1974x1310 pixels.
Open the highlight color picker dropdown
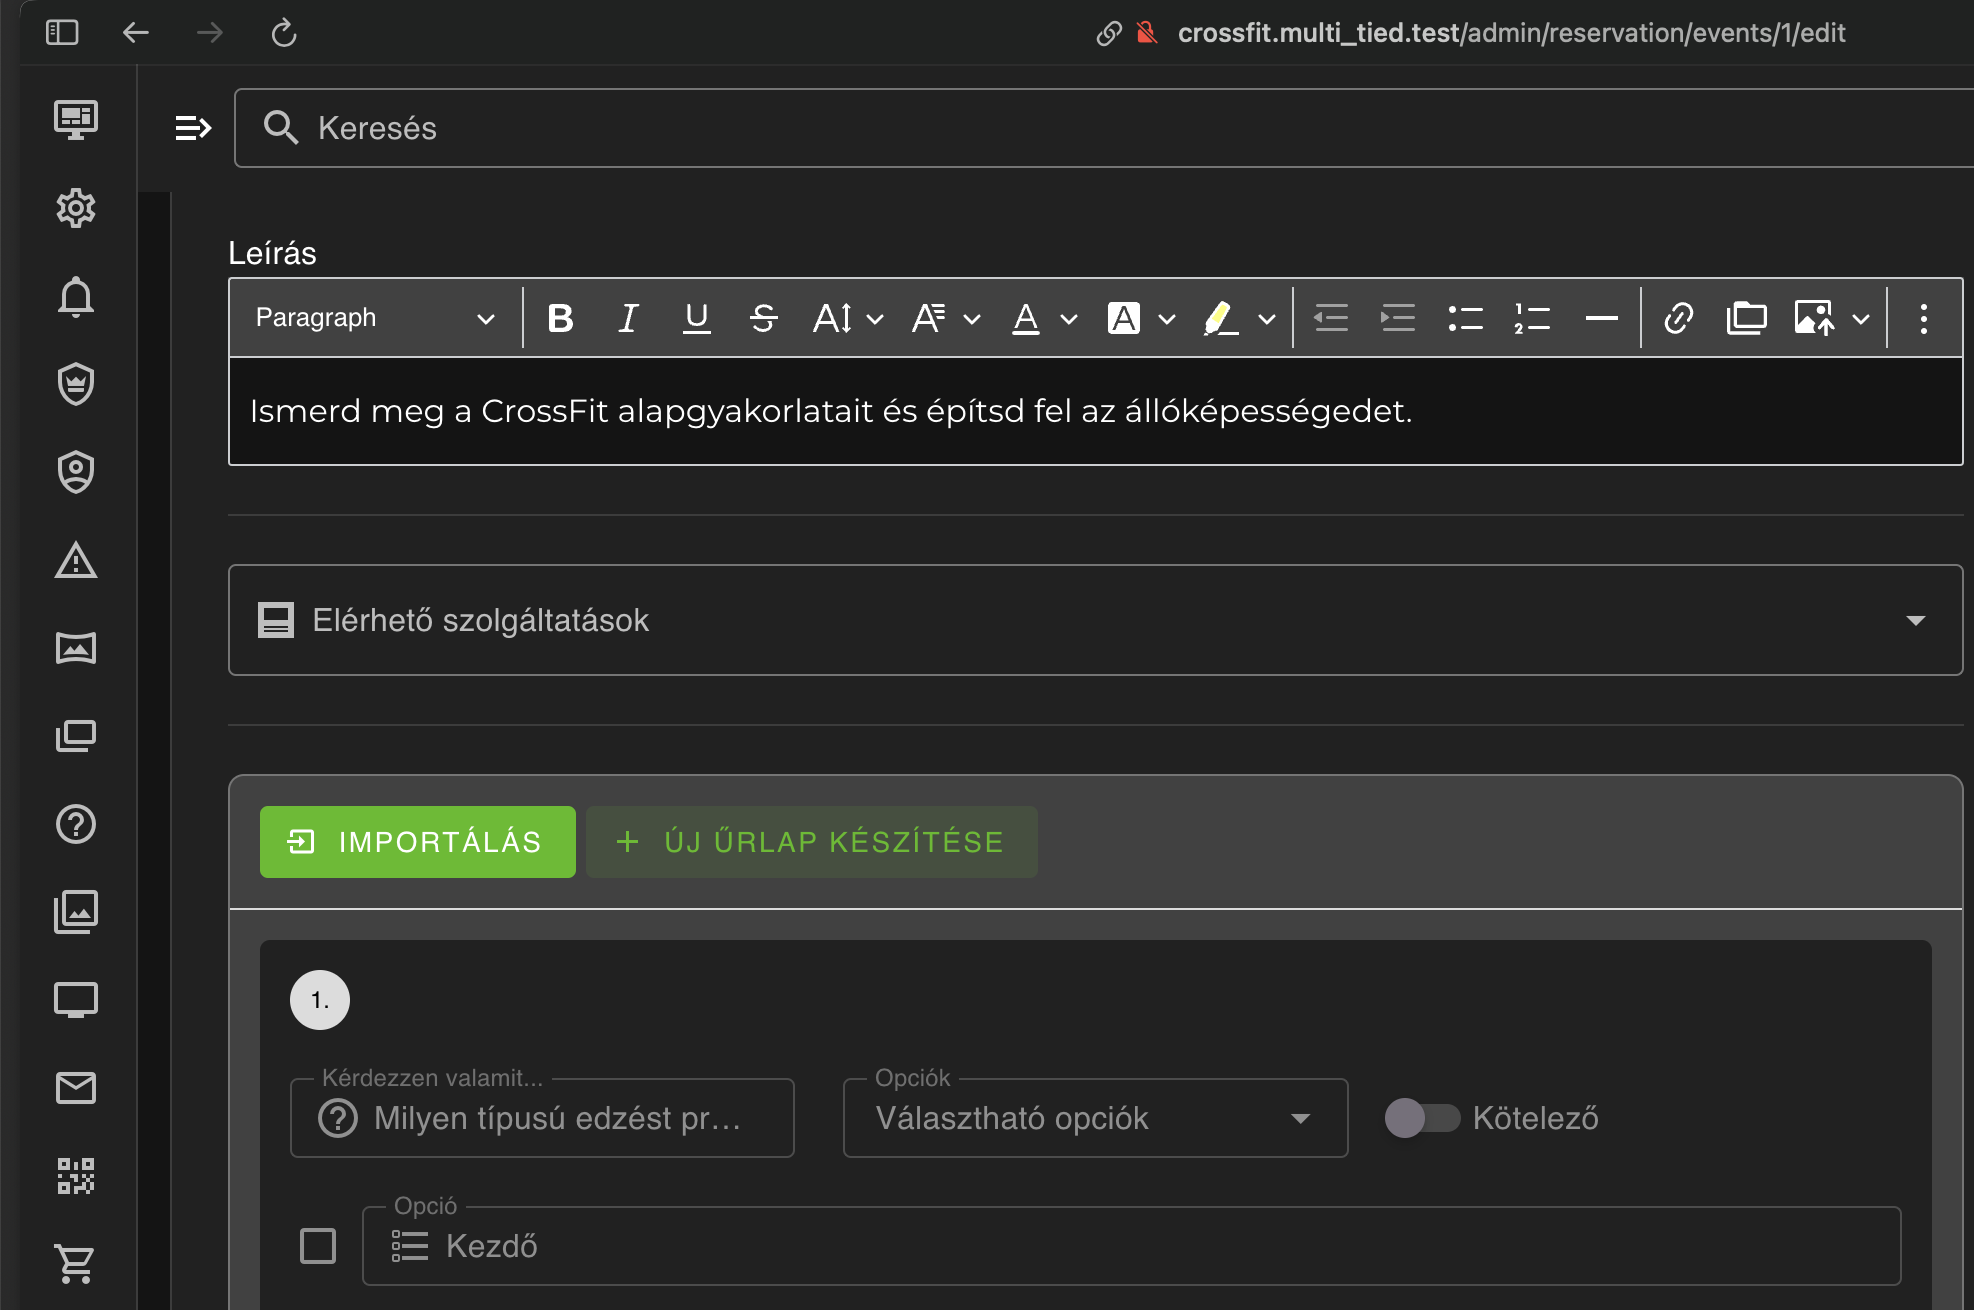pos(1266,319)
